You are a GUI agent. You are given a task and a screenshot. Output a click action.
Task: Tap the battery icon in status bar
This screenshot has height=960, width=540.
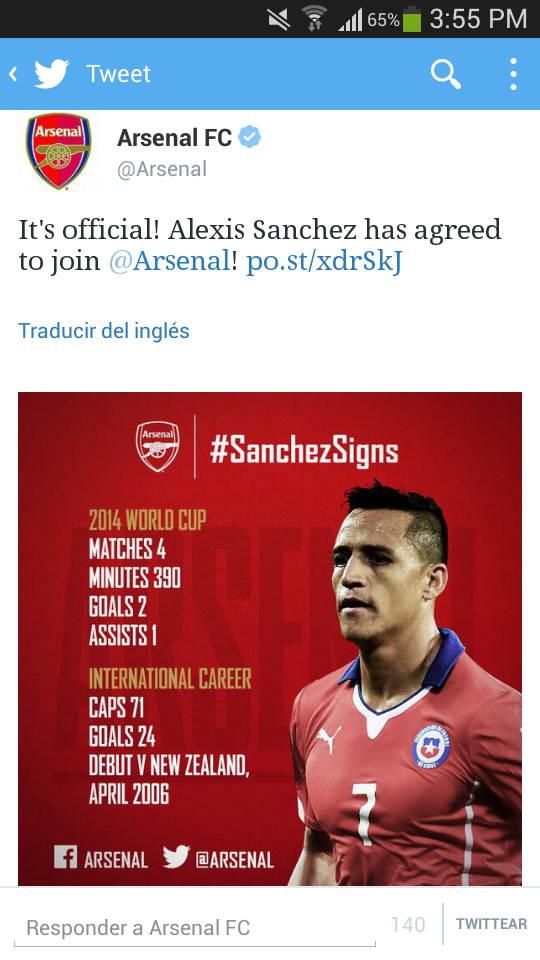pyautogui.click(x=412, y=19)
